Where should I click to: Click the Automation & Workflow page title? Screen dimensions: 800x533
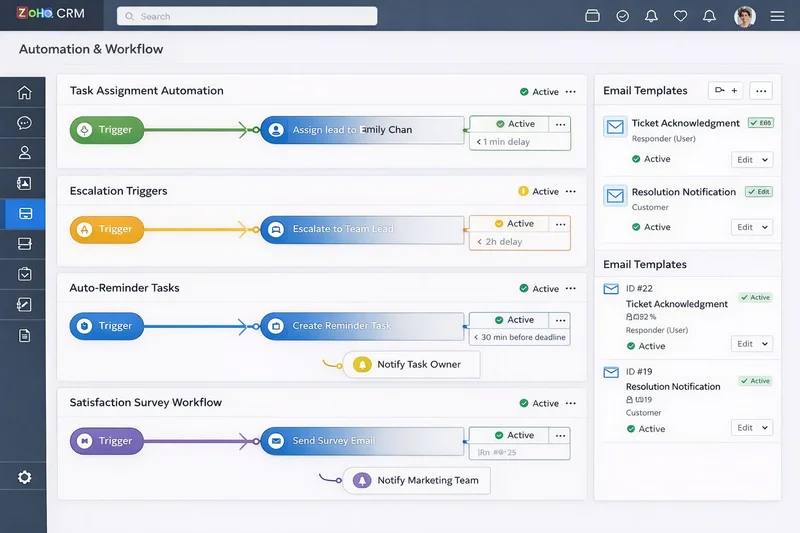[x=91, y=49]
